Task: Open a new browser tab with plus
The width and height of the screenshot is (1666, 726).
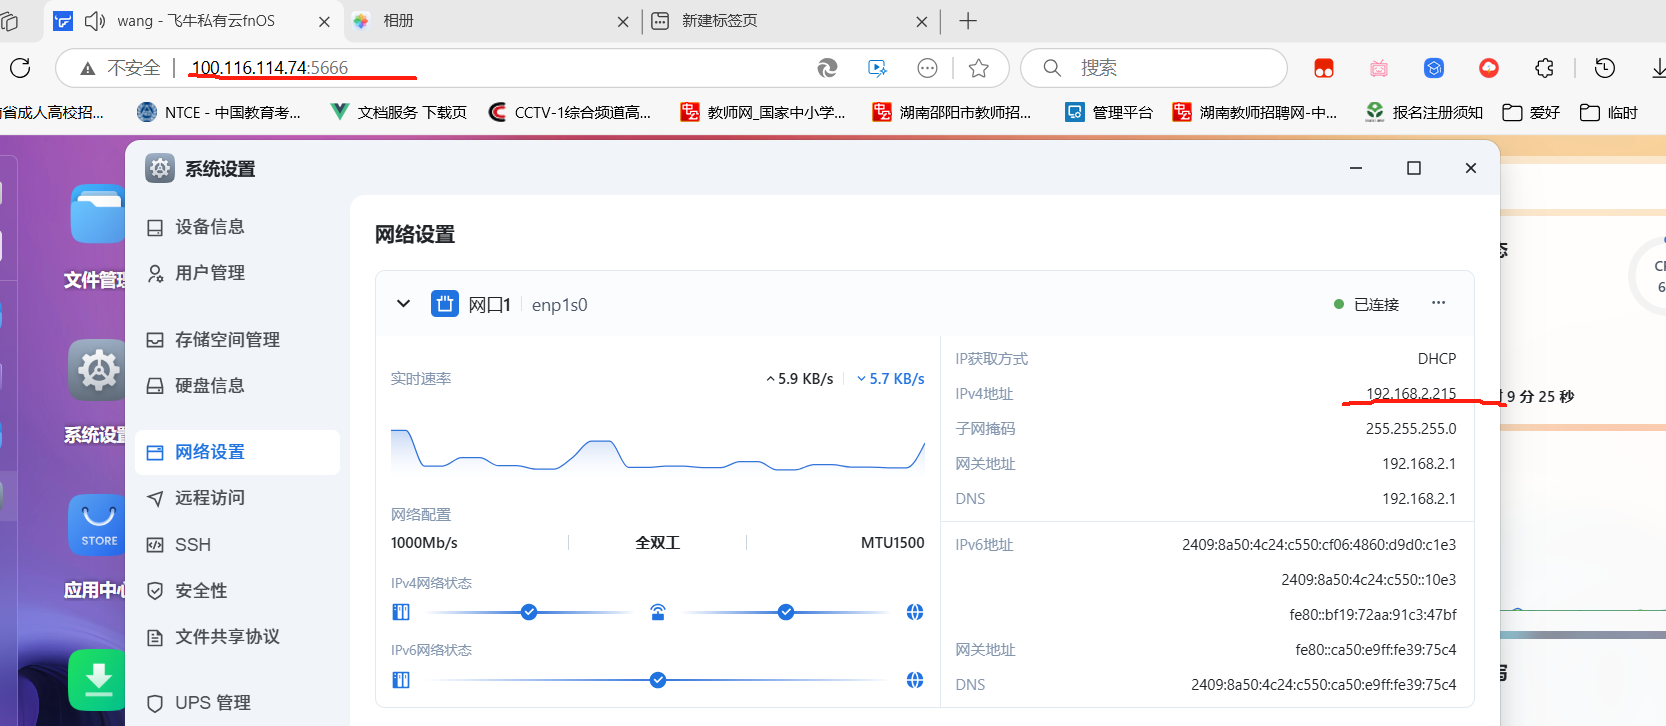Action: tap(968, 21)
